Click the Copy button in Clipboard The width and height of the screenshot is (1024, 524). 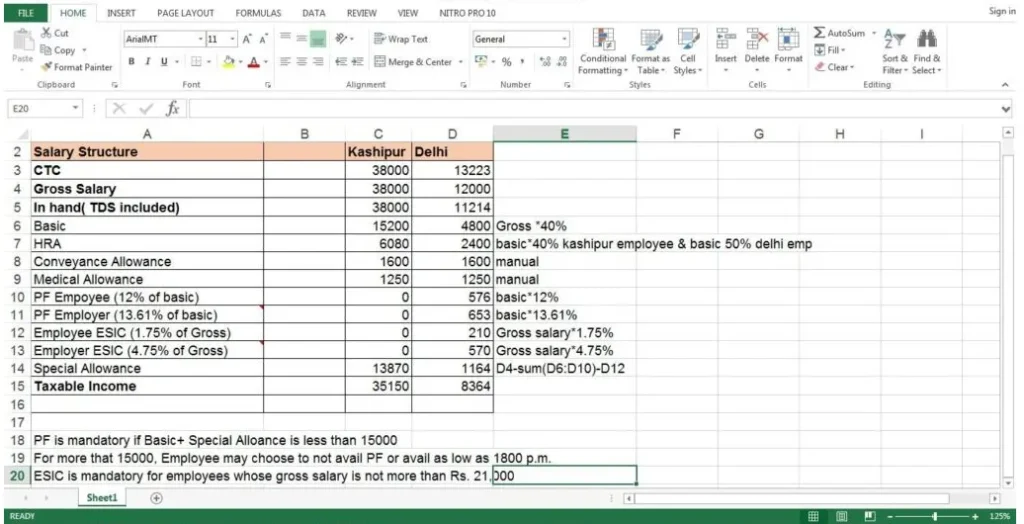pyautogui.click(x=58, y=50)
